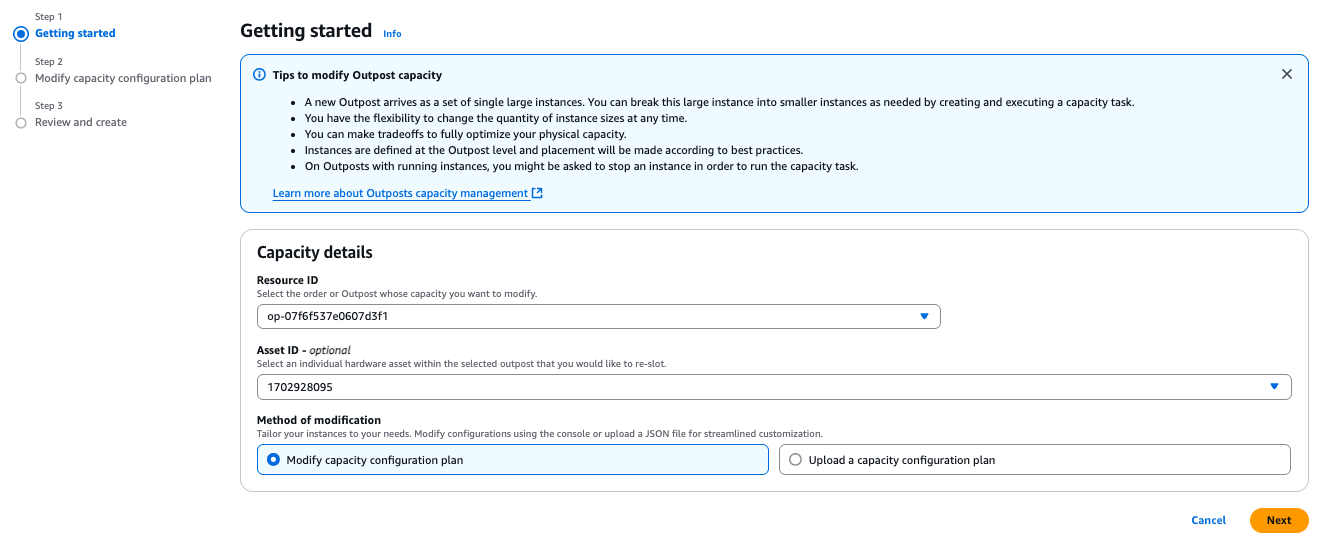The width and height of the screenshot is (1331, 557).
Task: Select Upload a capacity configuration plan radio
Action: pos(796,460)
